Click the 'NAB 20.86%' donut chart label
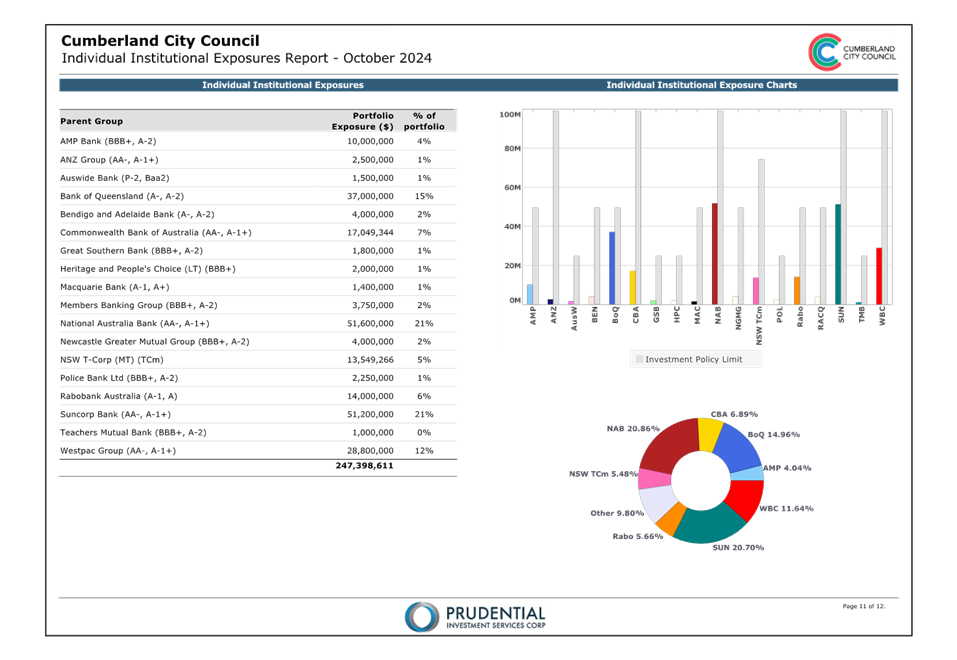 click(633, 429)
